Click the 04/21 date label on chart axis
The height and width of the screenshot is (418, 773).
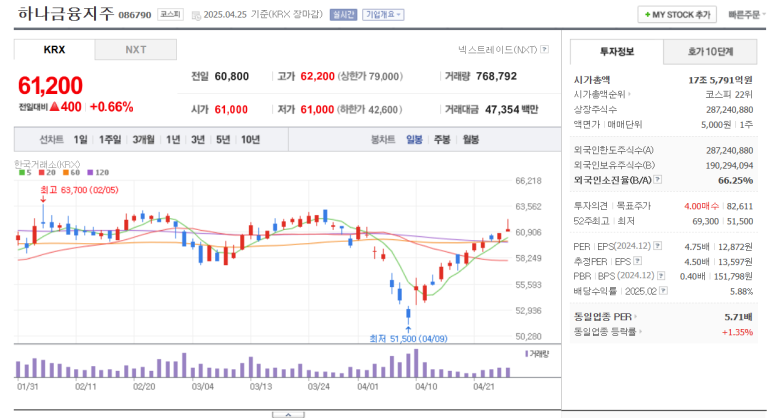point(483,386)
